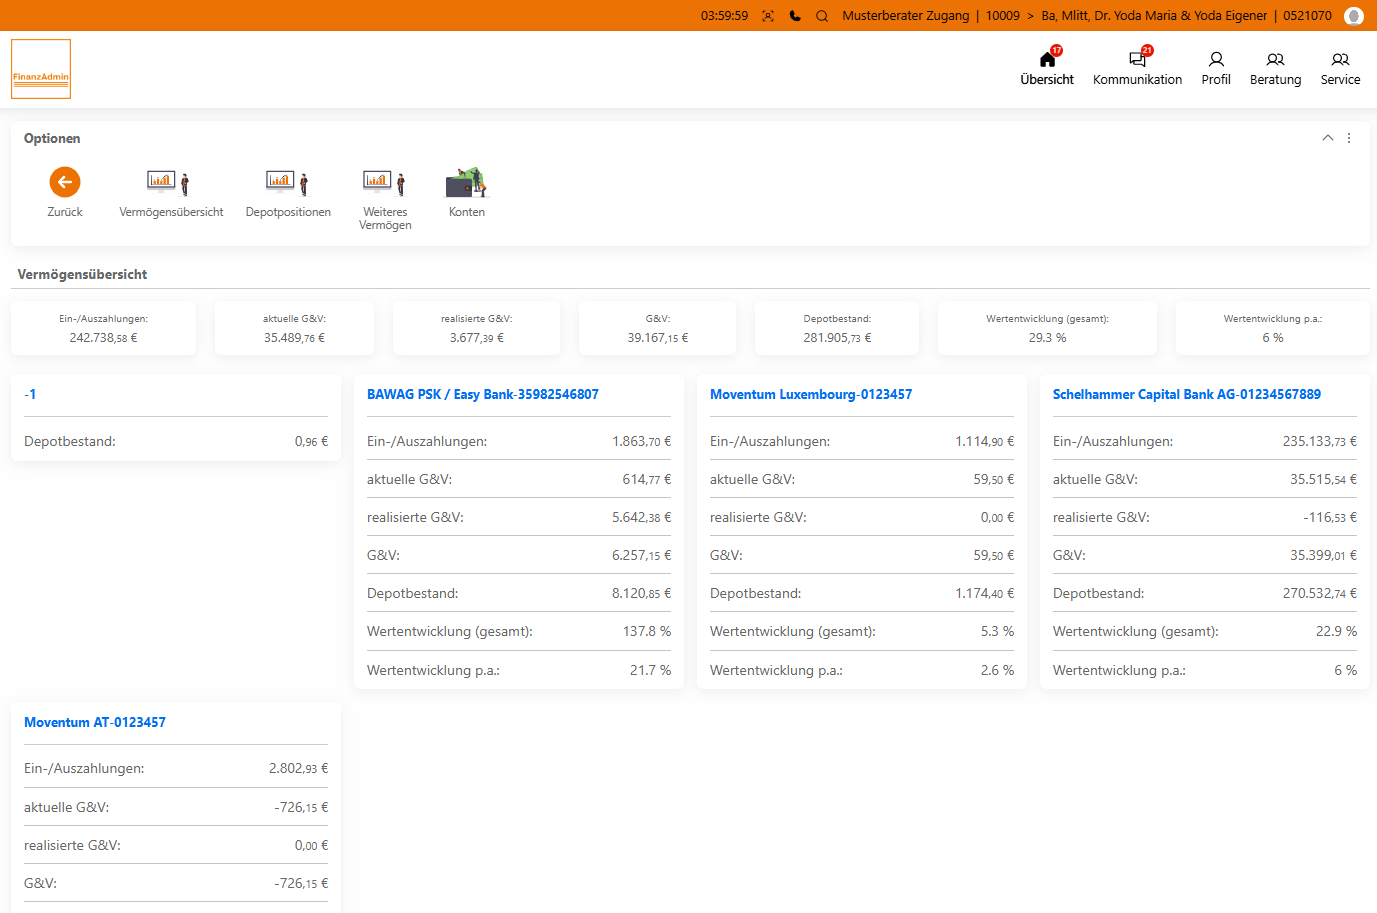Click the orange Zurück back arrow
This screenshot has width=1377, height=913.
coord(65,182)
